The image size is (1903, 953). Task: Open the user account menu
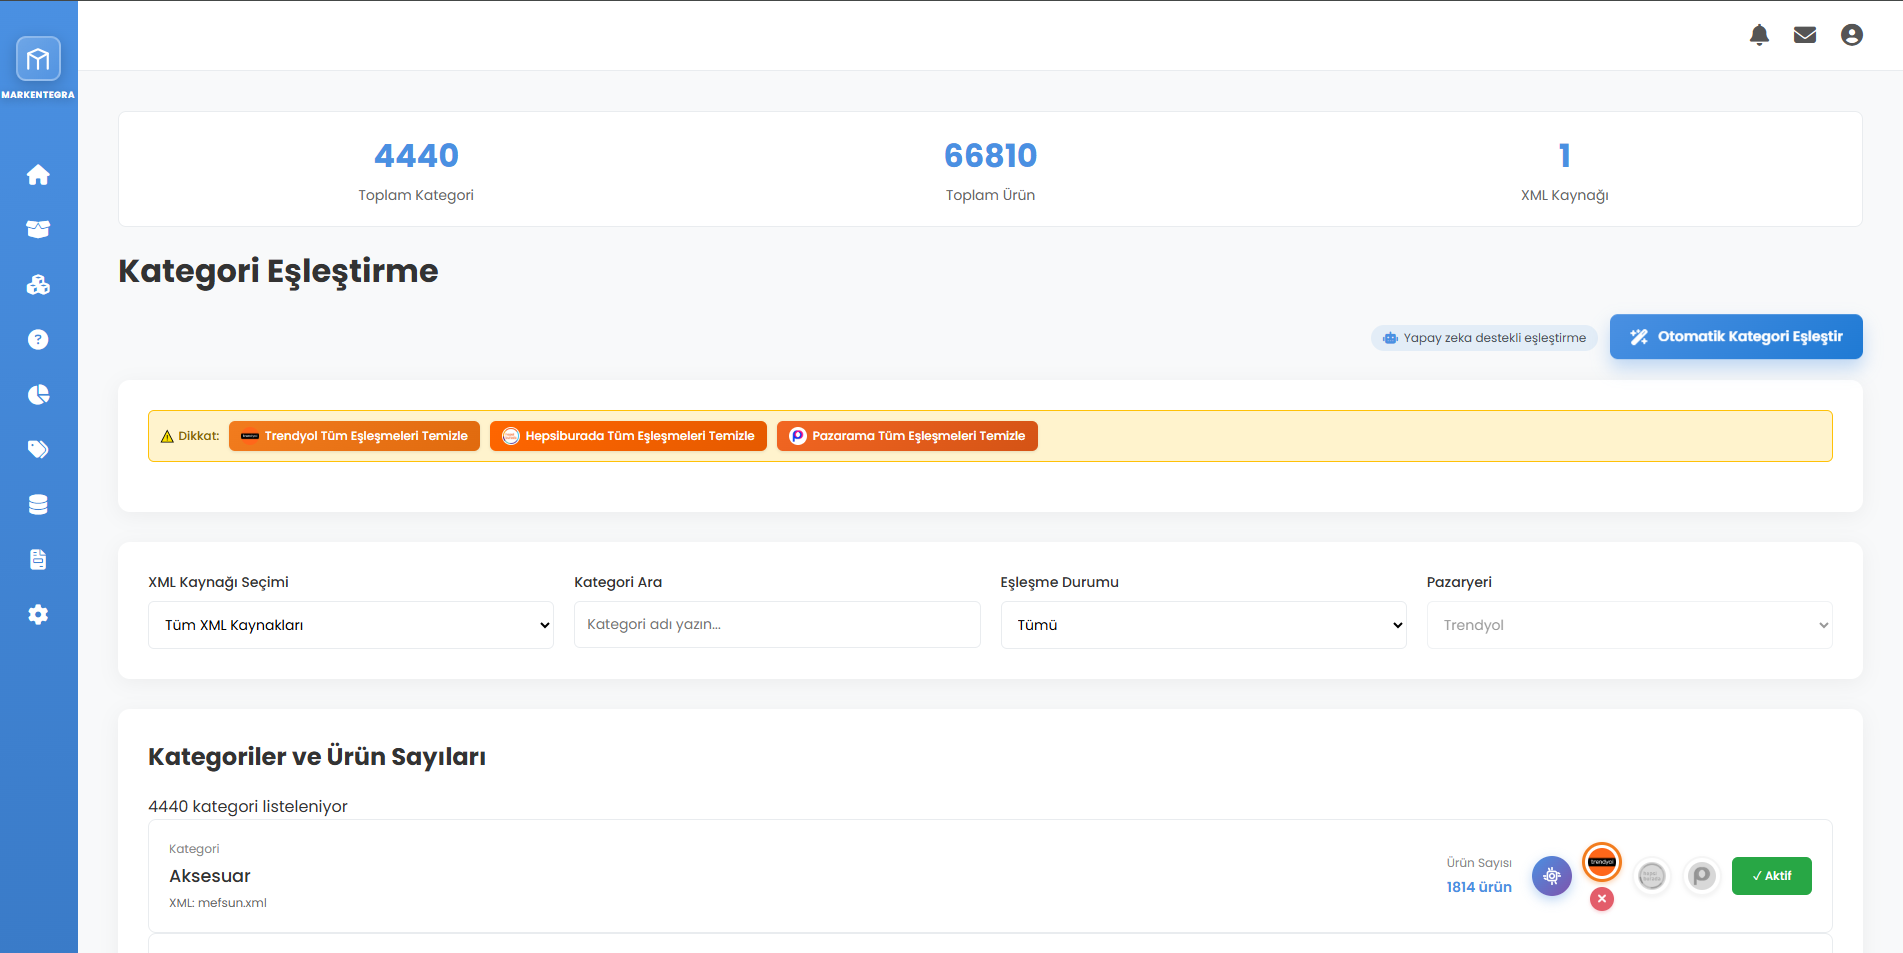[1851, 35]
